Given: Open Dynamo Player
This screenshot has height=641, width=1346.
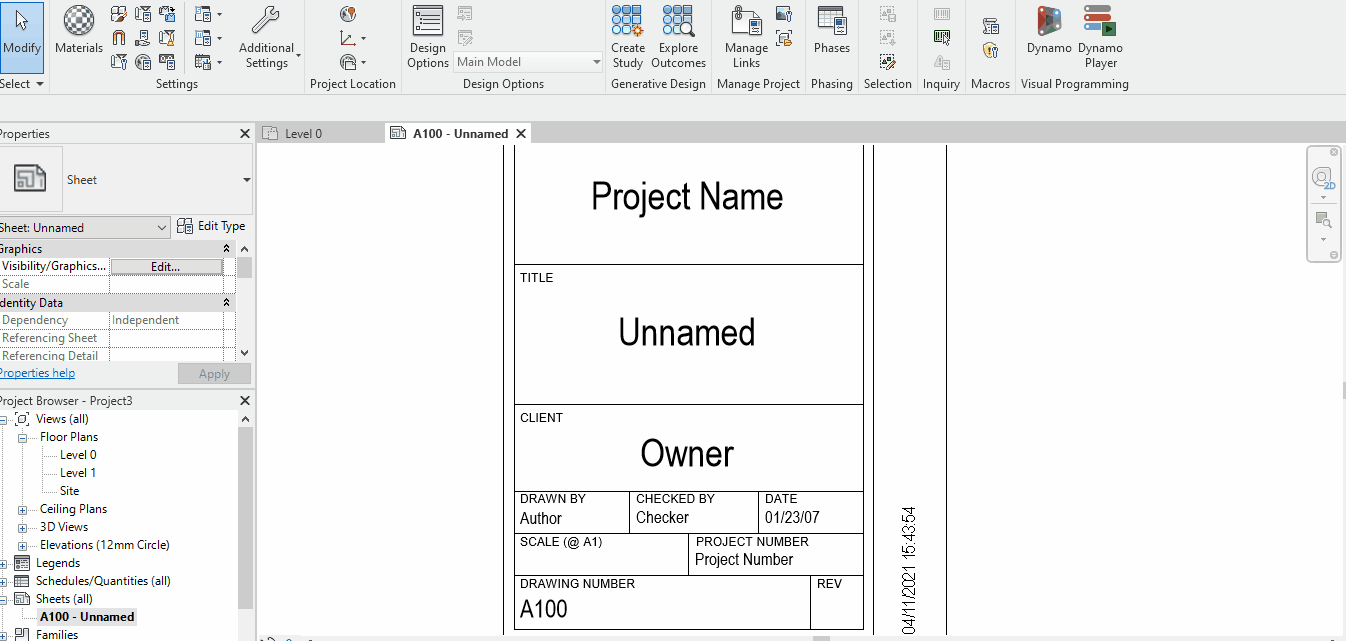Looking at the screenshot, I should click(x=1100, y=37).
